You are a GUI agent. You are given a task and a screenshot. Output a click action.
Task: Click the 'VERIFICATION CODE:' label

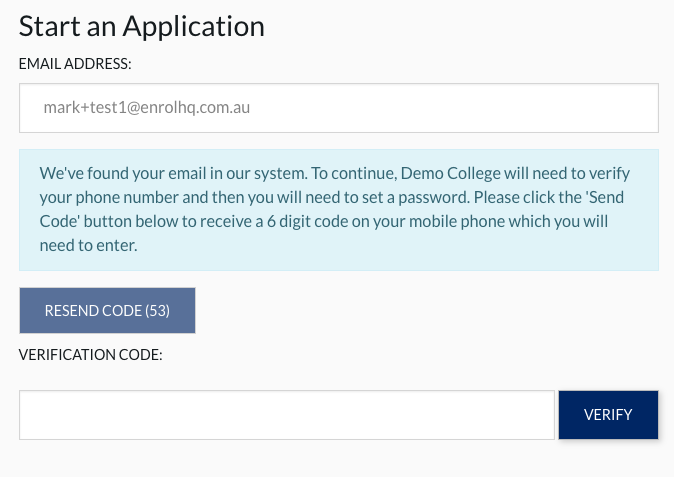point(91,354)
